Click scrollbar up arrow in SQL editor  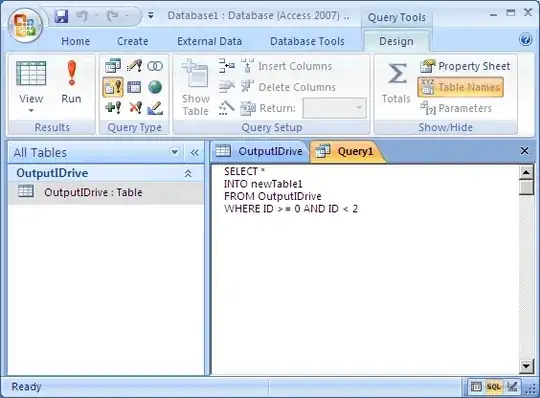click(526, 172)
